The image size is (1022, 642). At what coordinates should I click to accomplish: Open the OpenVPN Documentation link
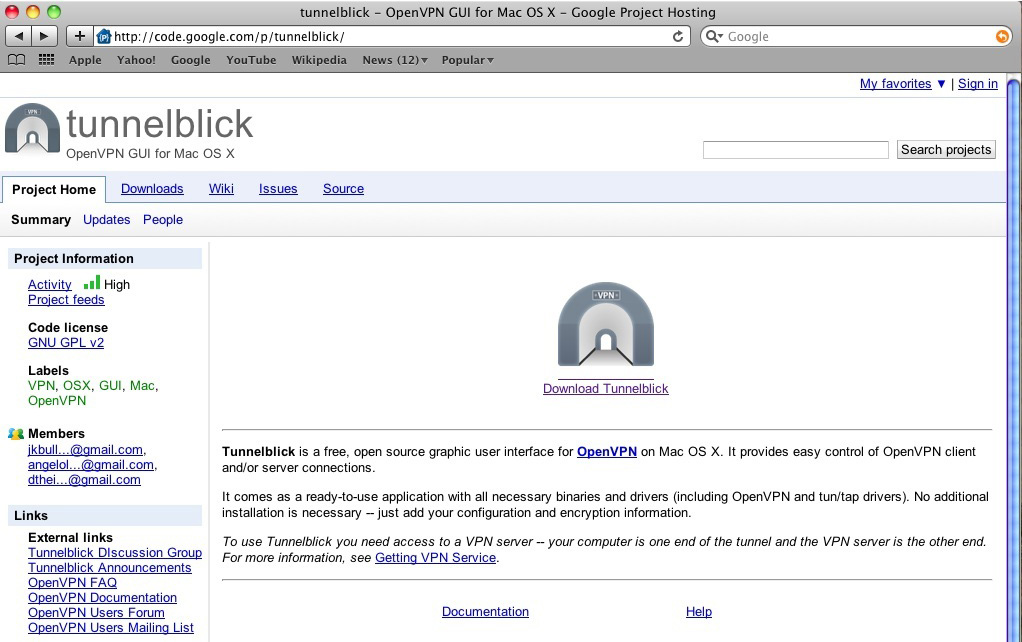[102, 598]
